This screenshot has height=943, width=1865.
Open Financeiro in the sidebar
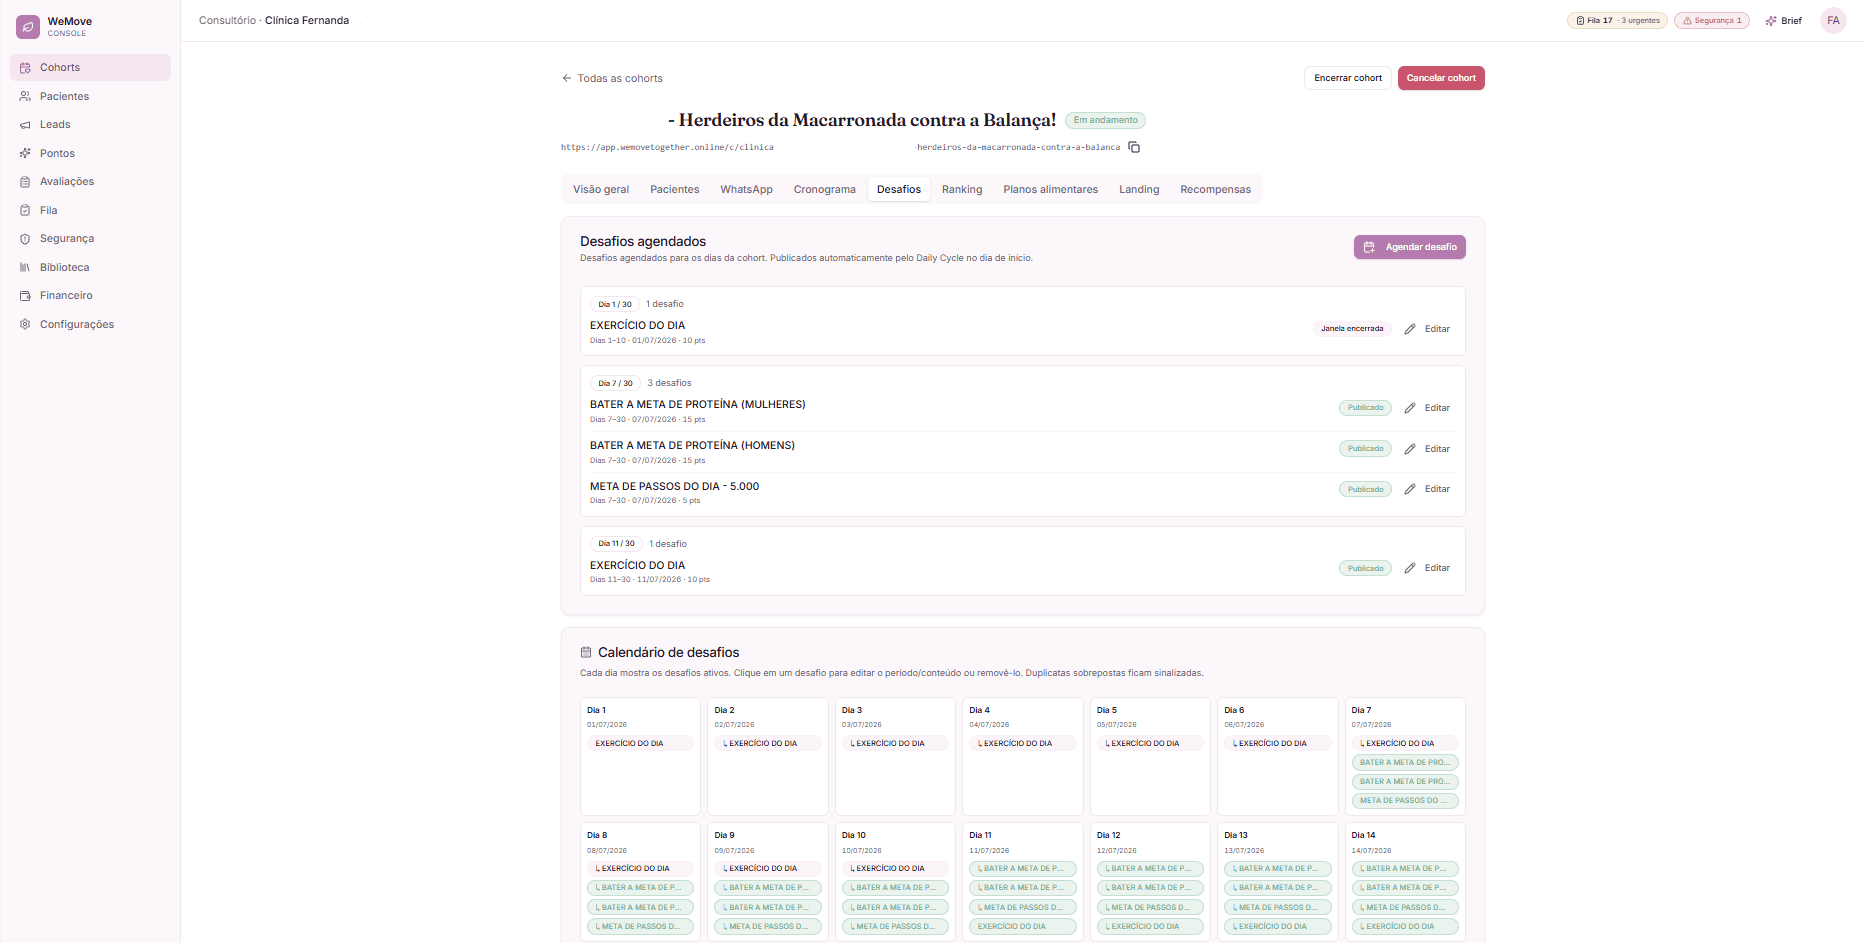[x=90, y=296]
